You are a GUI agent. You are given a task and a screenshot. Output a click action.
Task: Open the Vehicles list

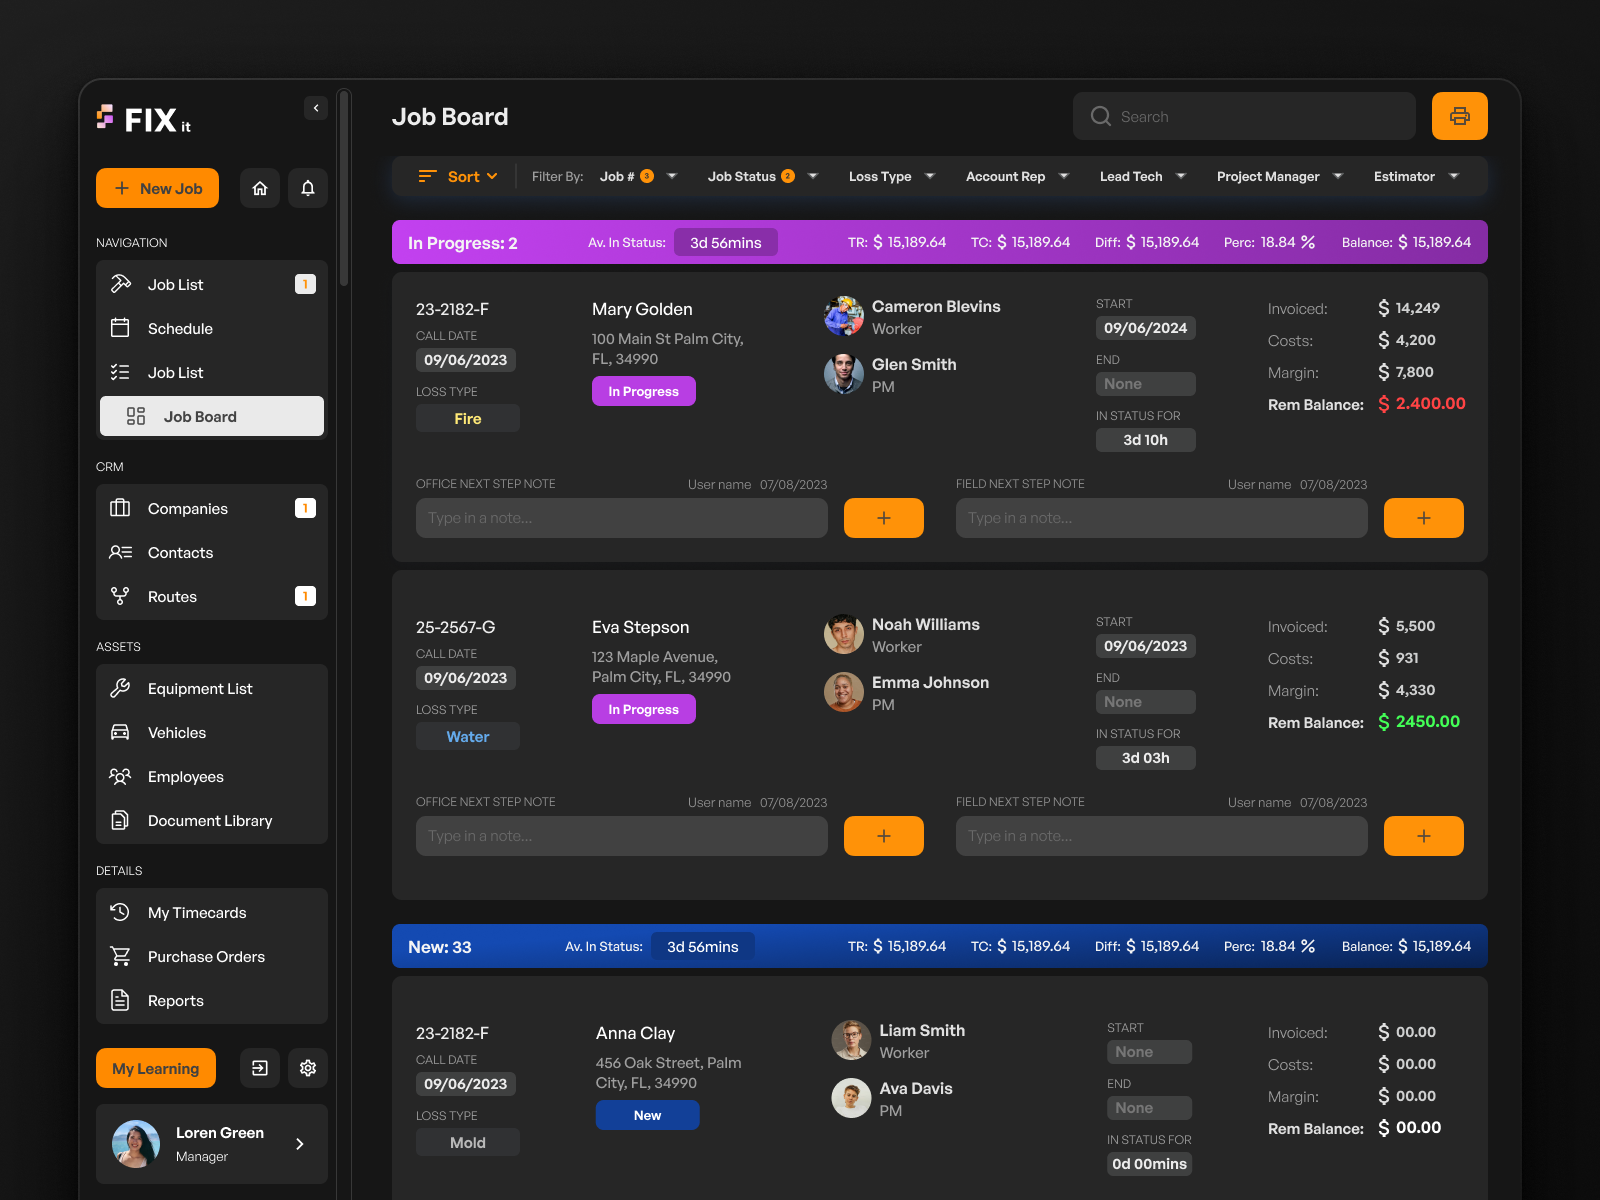pos(176,732)
